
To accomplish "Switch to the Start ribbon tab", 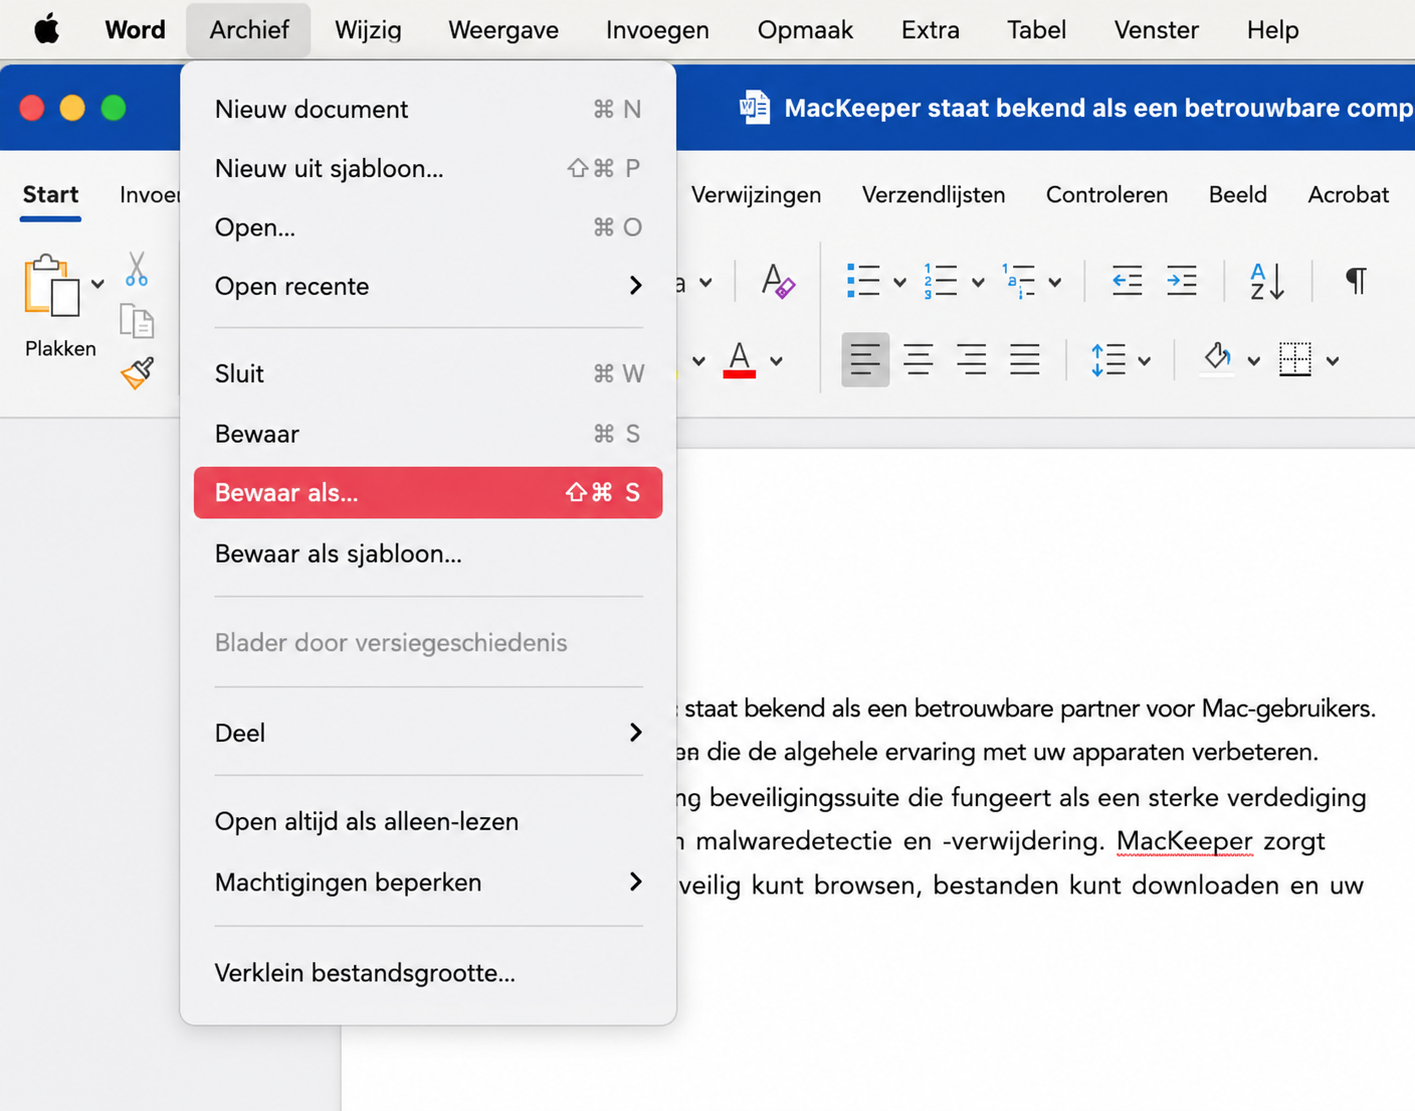I will click(51, 195).
